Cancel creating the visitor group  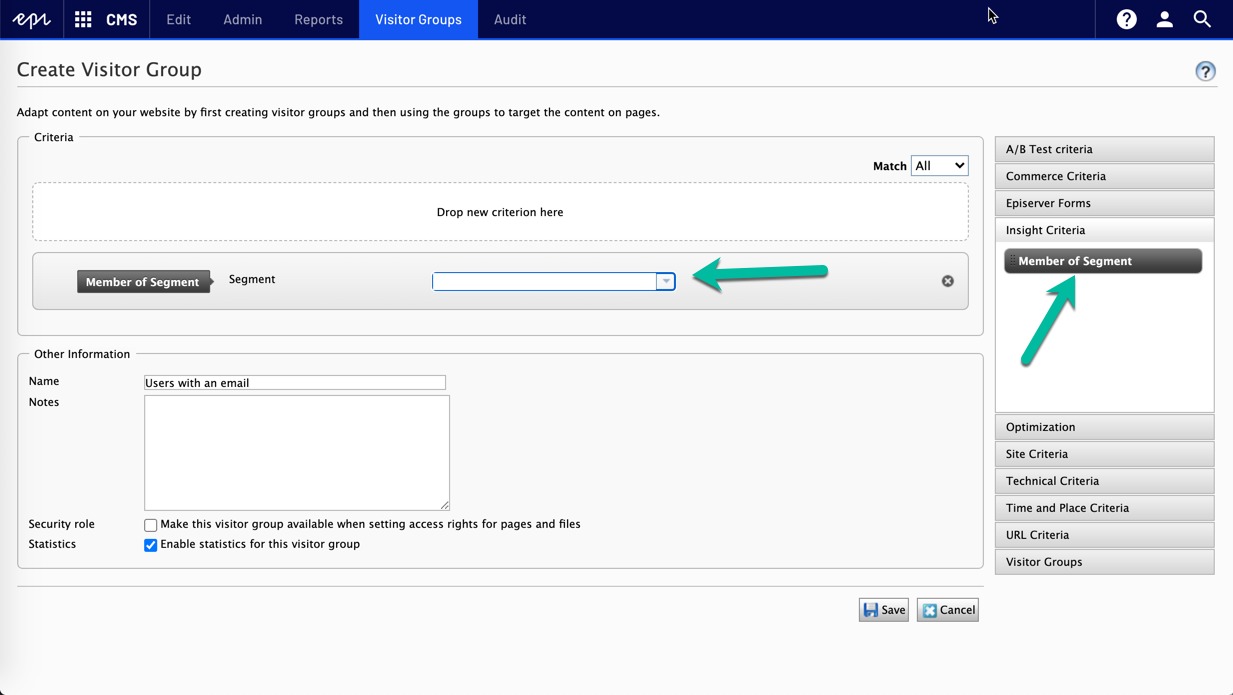947,610
